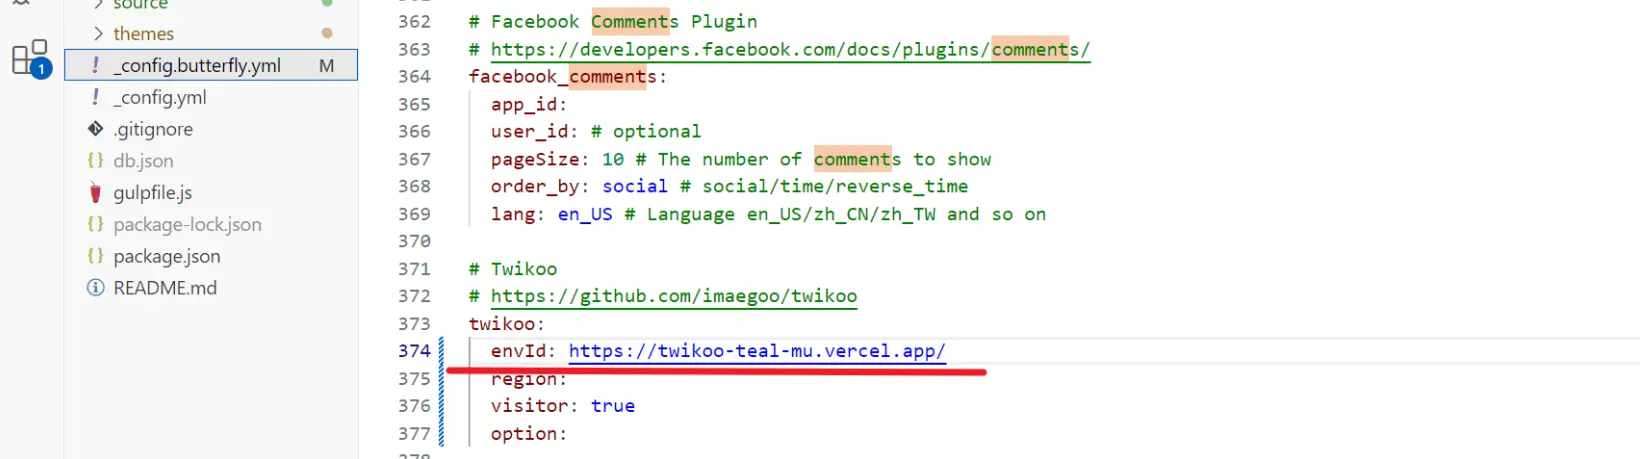Screen dimensions: 1640x459
Task: Open the README.md file
Action: 165,288
